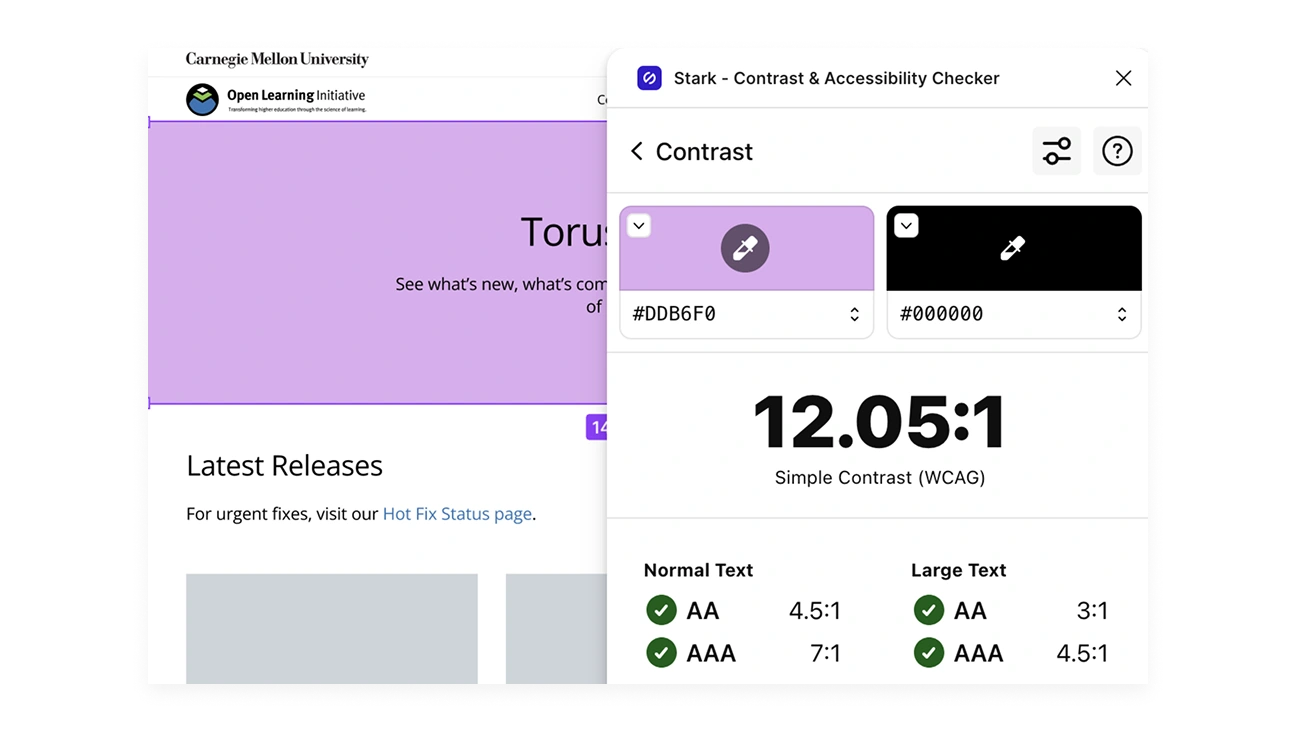This screenshot has height=730, width=1296.
Task: Click the Open Learning Initiative logo
Action: click(203, 99)
